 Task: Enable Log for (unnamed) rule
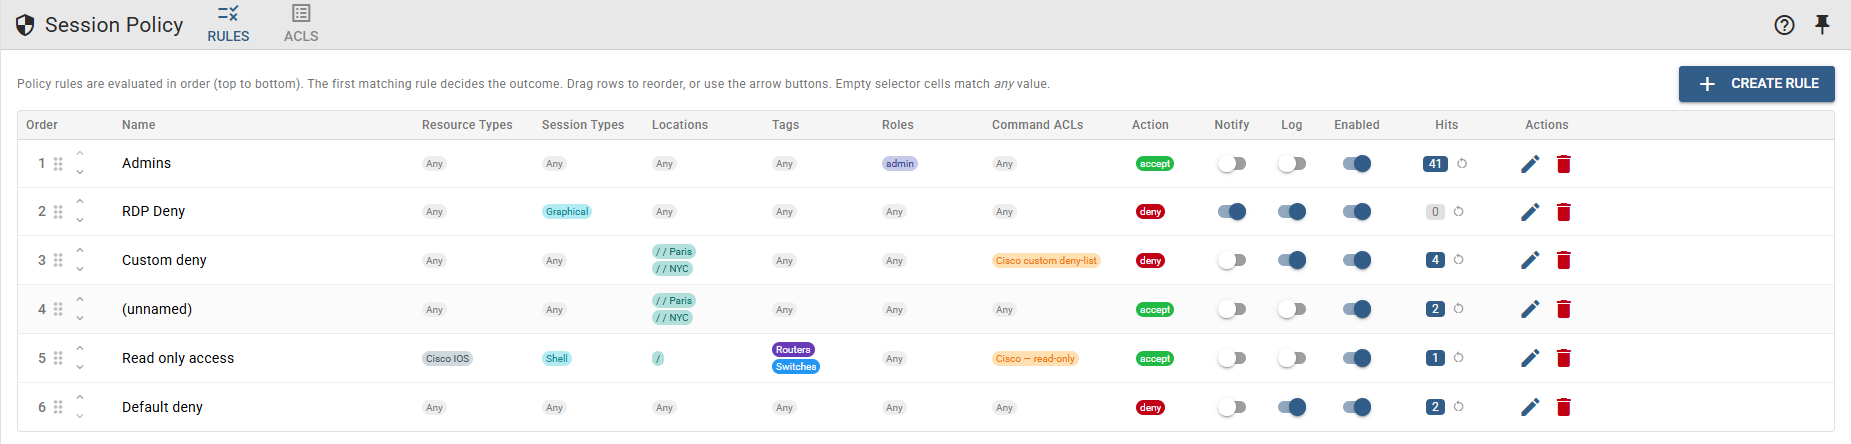tap(1292, 309)
